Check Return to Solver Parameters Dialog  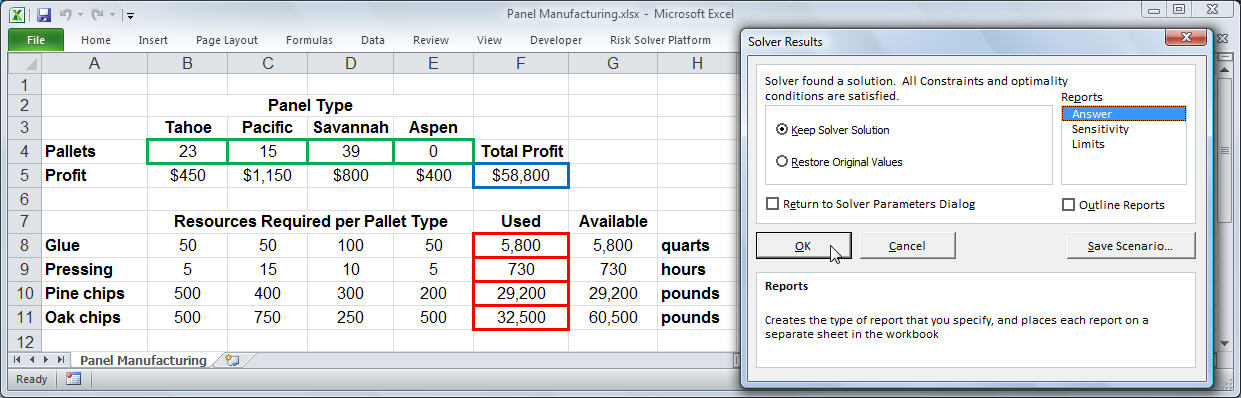point(772,204)
